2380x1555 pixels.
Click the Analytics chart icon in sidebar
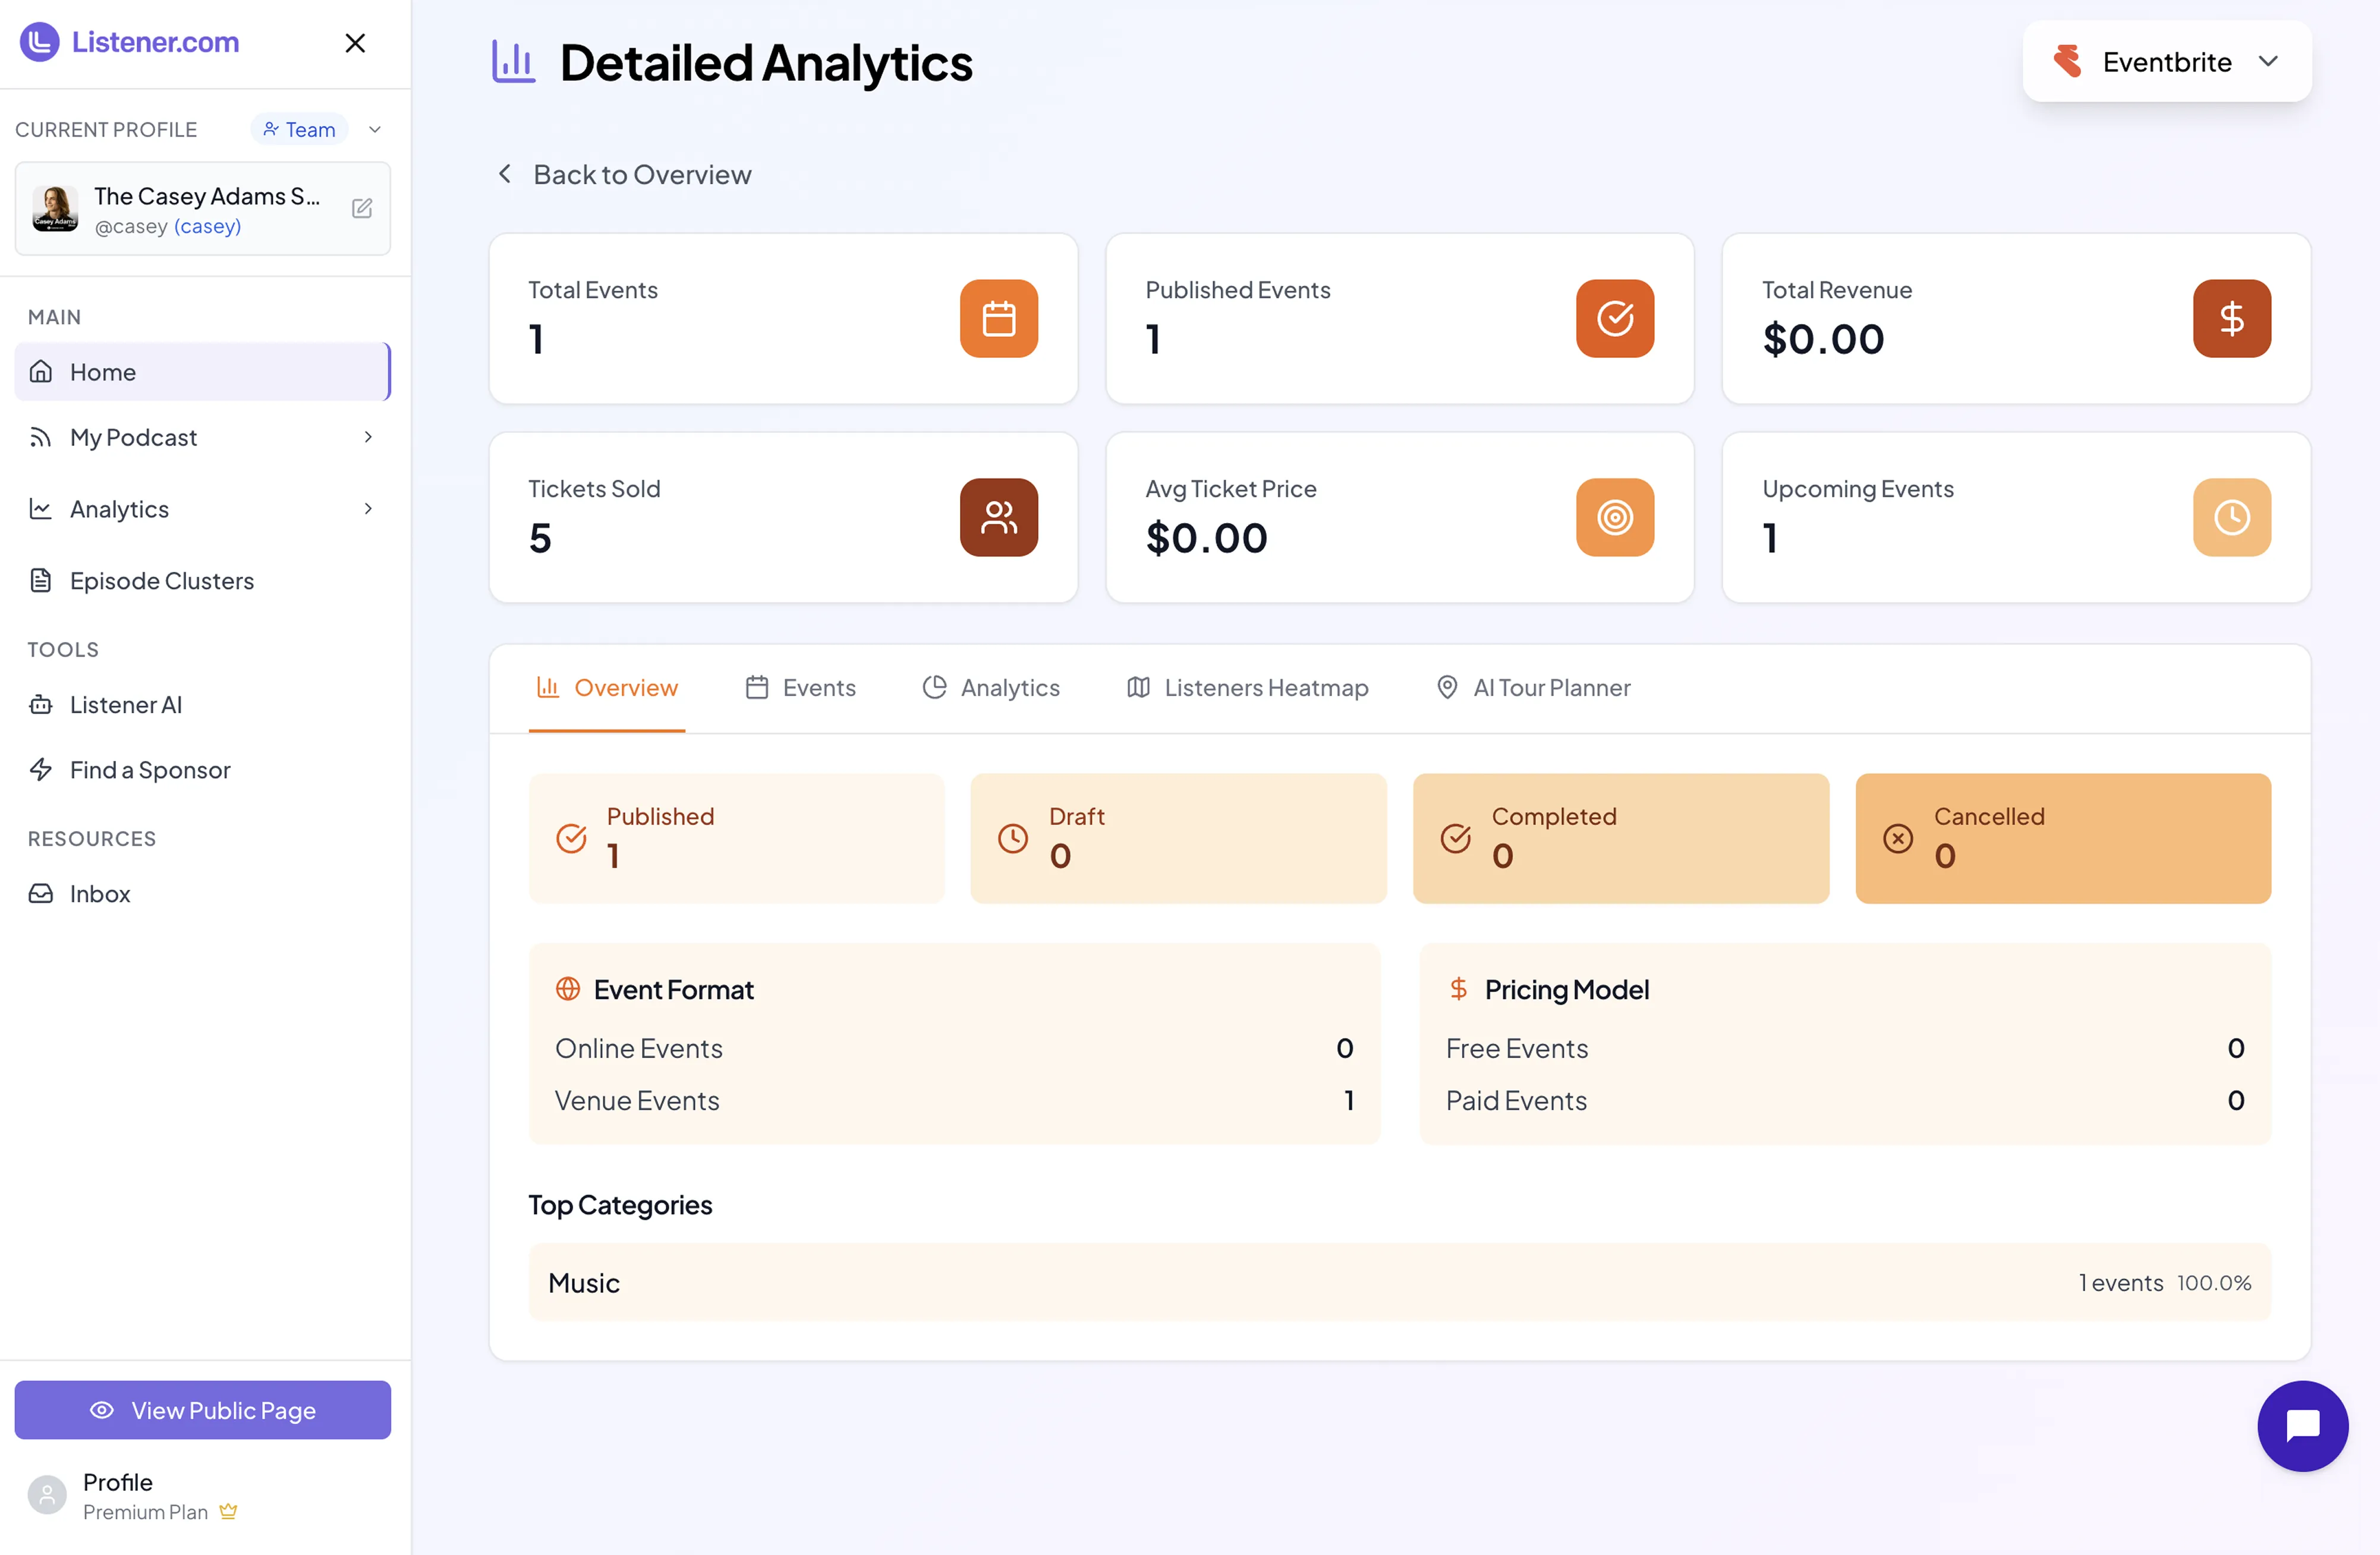click(40, 509)
